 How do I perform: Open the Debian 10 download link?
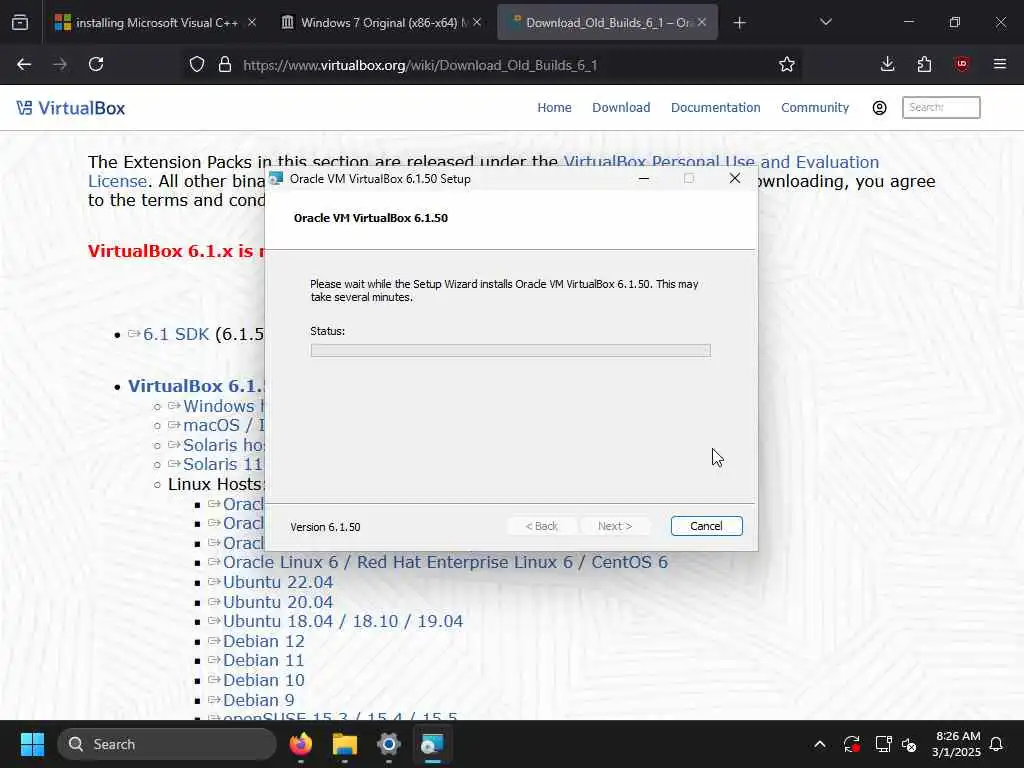pyautogui.click(x=264, y=680)
